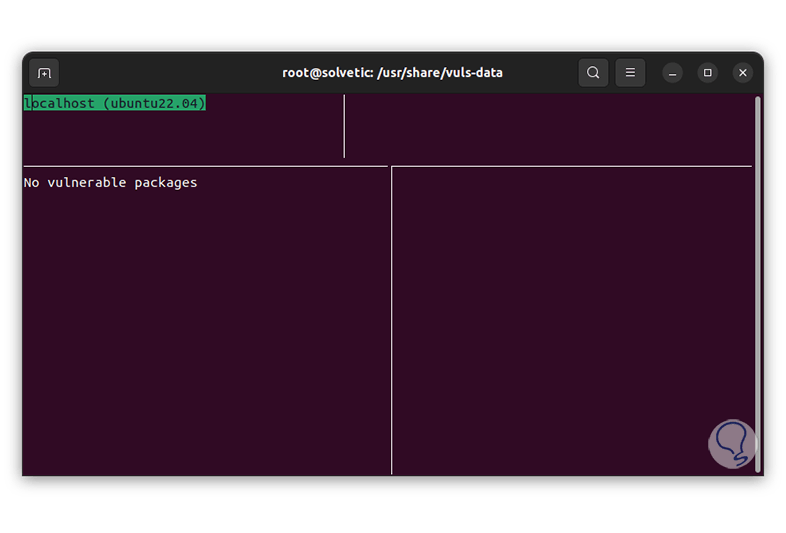Viewport: 786px width, 533px height.
Task: Click the Solvetic logo watermark
Action: (x=731, y=443)
